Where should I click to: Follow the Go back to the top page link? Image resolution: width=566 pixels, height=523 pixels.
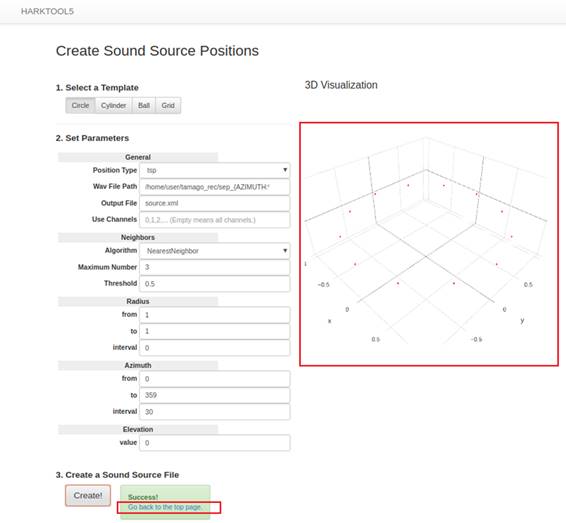click(165, 507)
